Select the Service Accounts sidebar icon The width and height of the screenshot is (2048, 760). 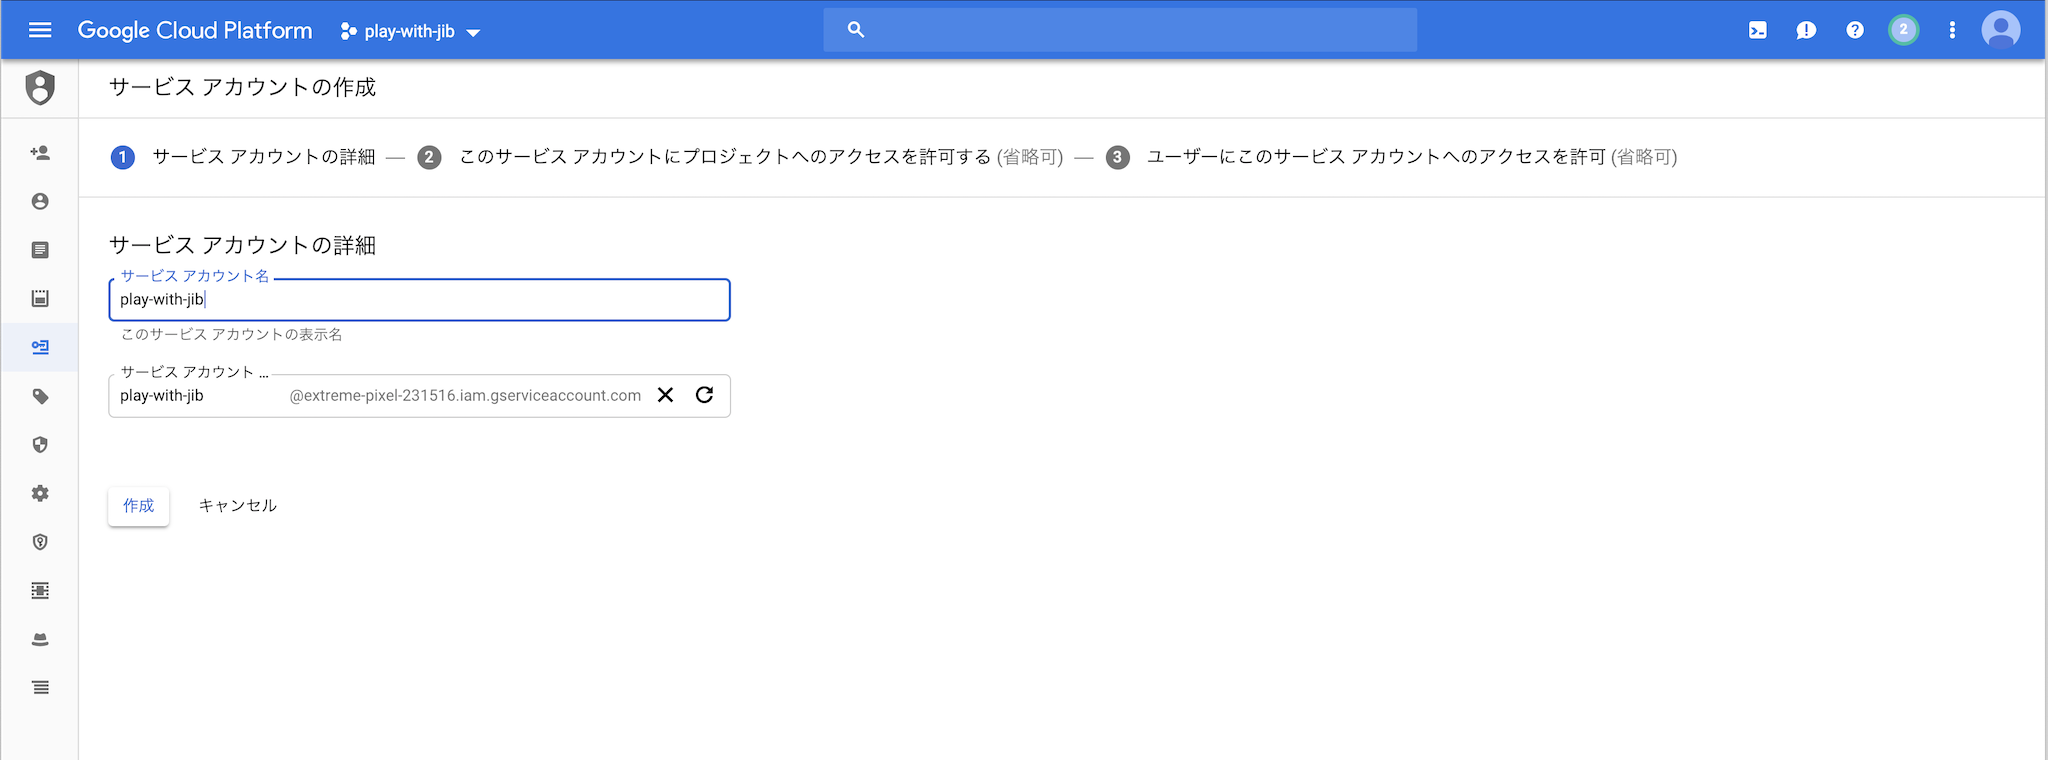[40, 347]
